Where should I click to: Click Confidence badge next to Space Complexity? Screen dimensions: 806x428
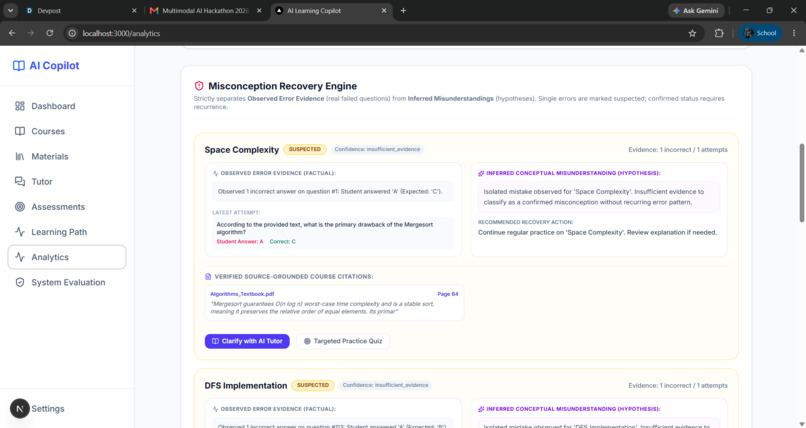tap(377, 150)
